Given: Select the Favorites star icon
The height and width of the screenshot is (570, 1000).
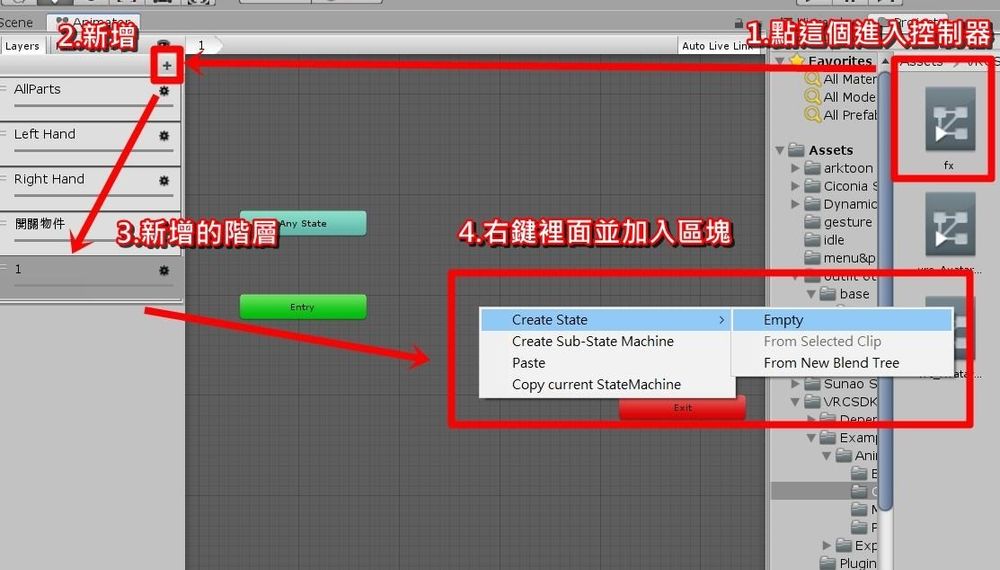Looking at the screenshot, I should coord(797,61).
